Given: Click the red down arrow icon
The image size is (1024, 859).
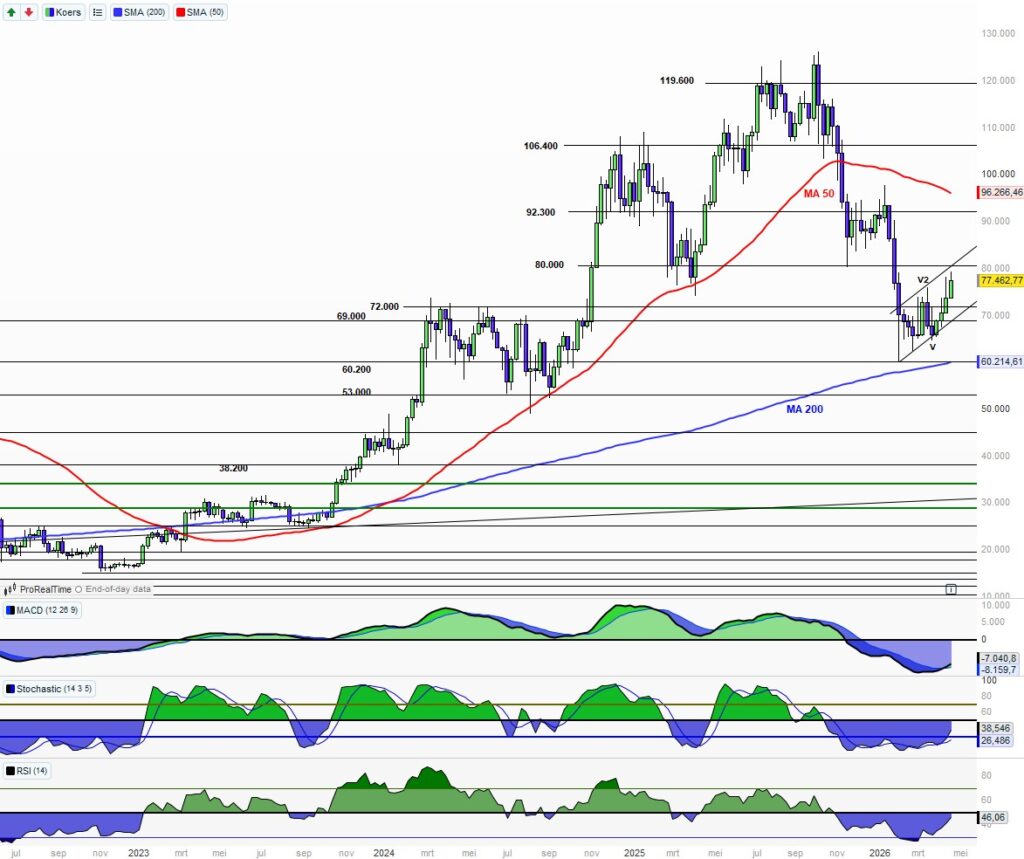Looking at the screenshot, I should pos(28,12).
